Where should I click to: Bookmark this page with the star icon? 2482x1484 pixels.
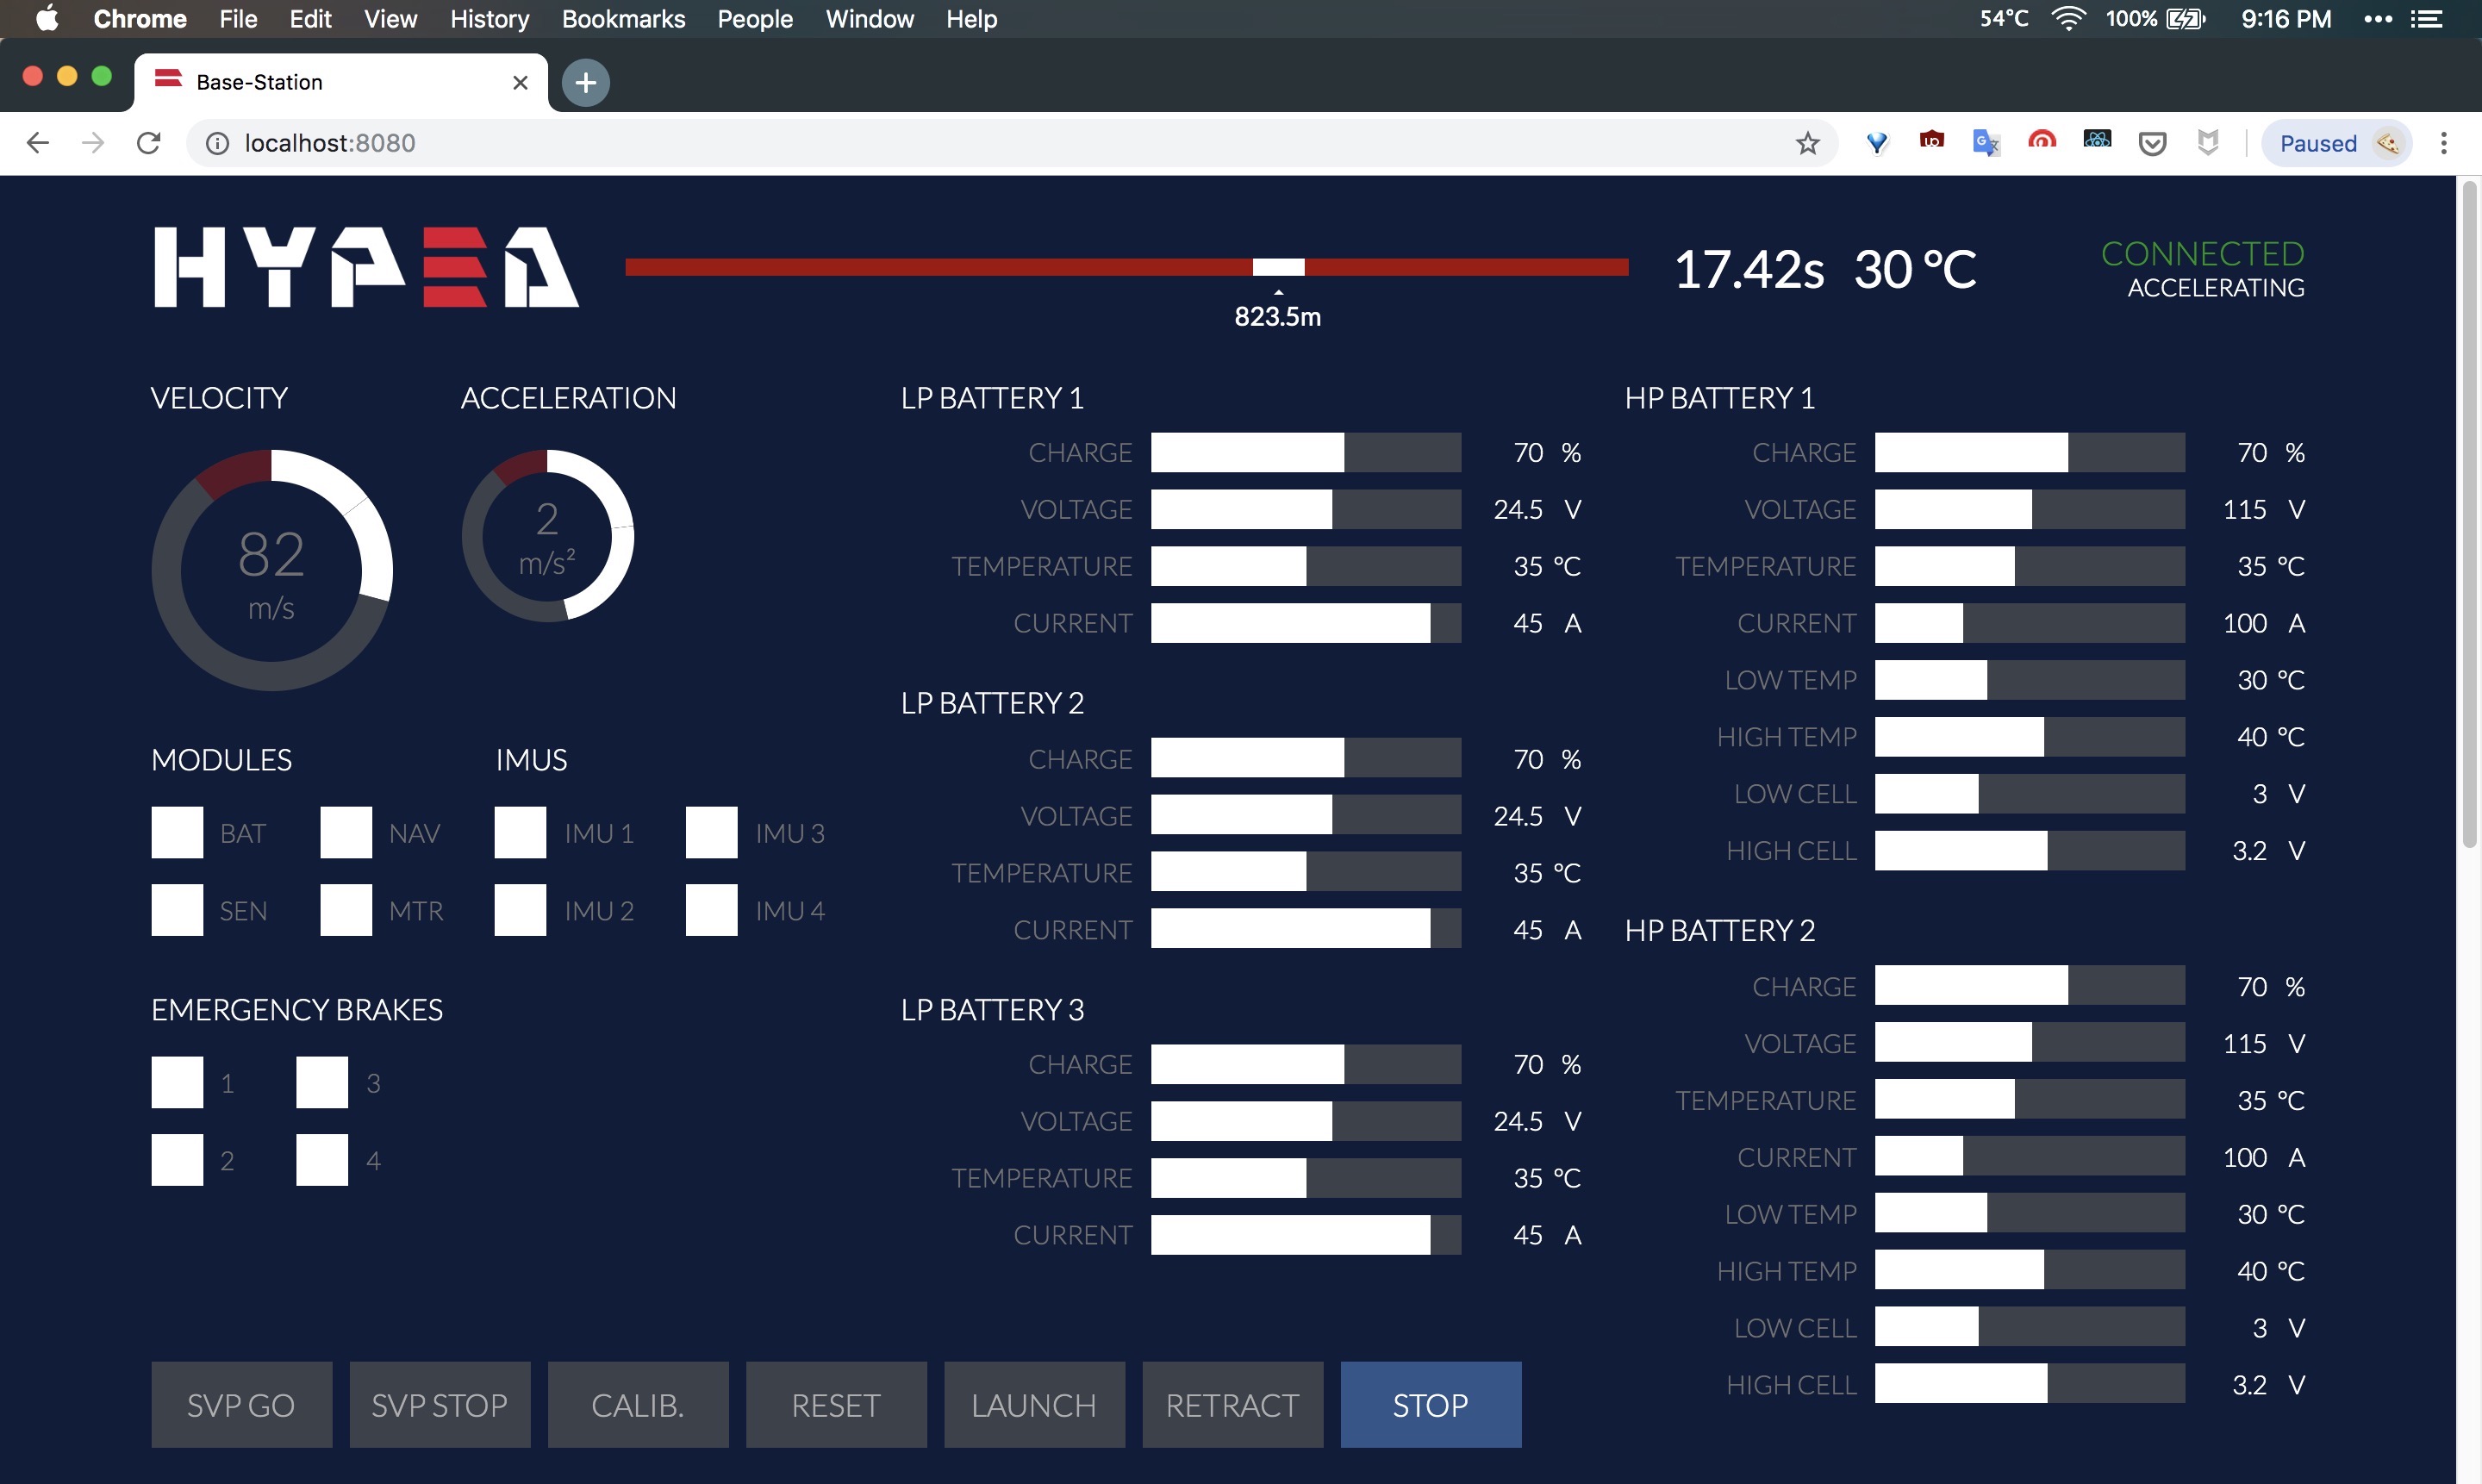tap(1807, 144)
